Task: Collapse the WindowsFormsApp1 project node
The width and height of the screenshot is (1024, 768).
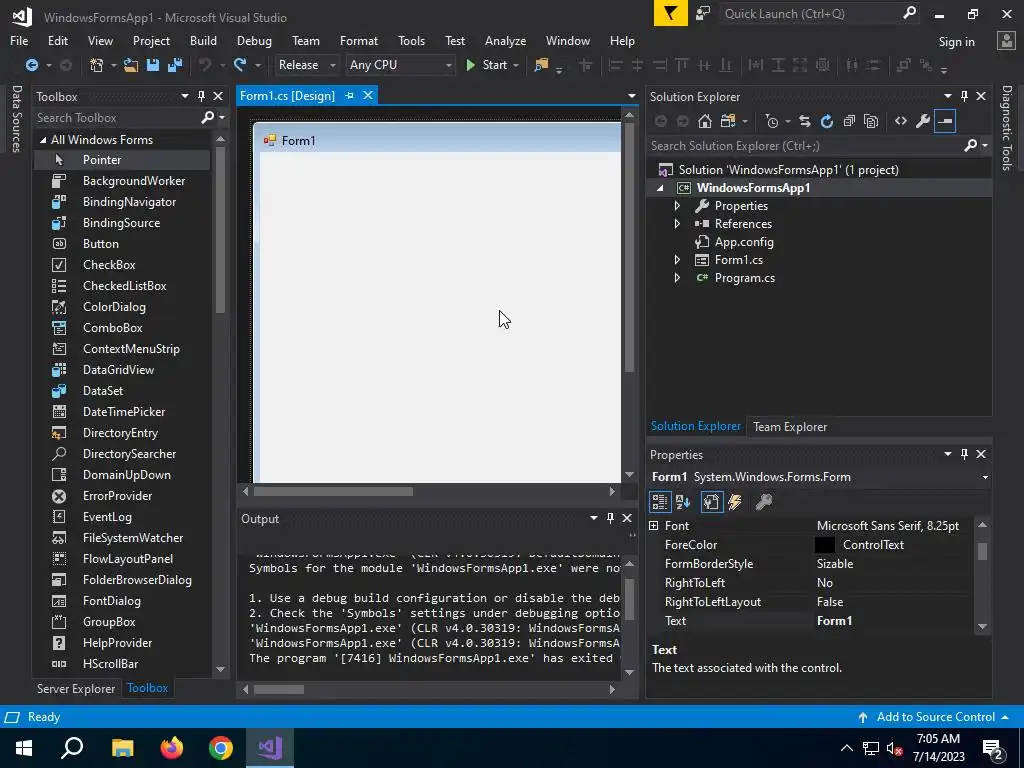Action: point(660,188)
